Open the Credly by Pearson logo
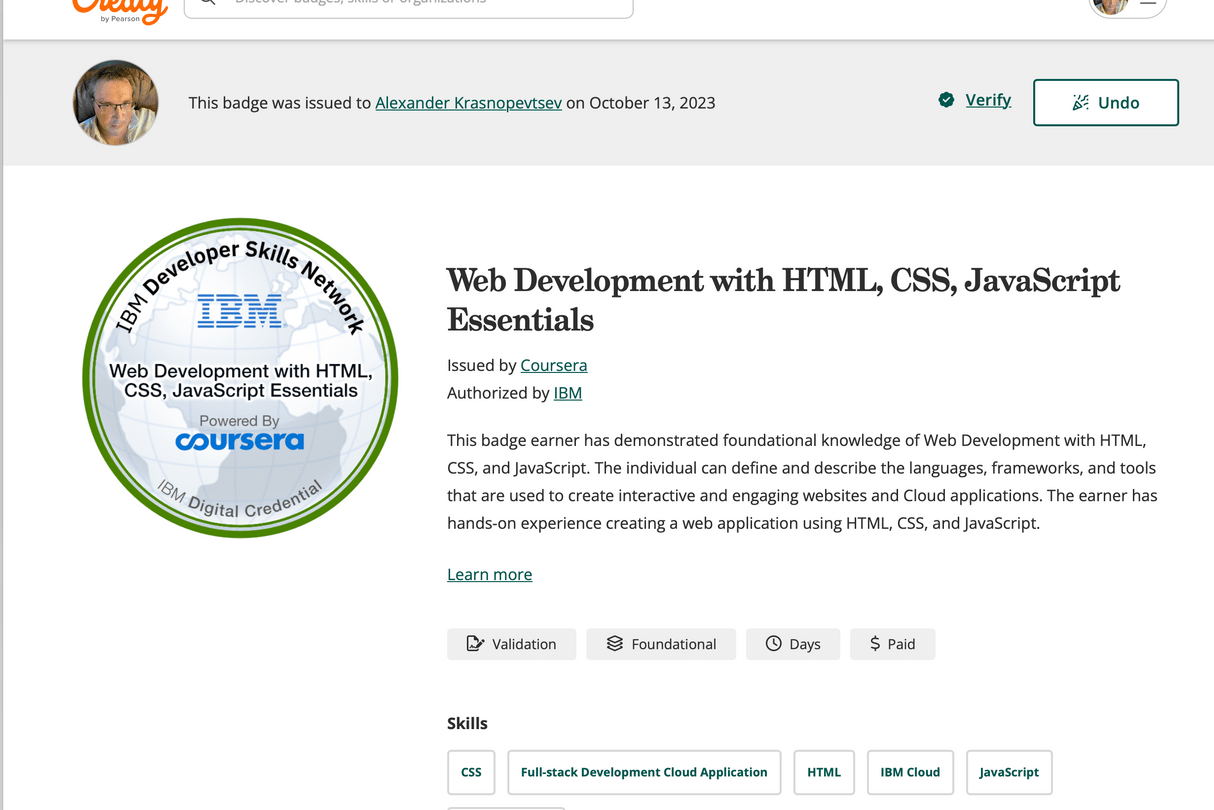Viewport: 1214px width, 810px height. [x=119, y=10]
